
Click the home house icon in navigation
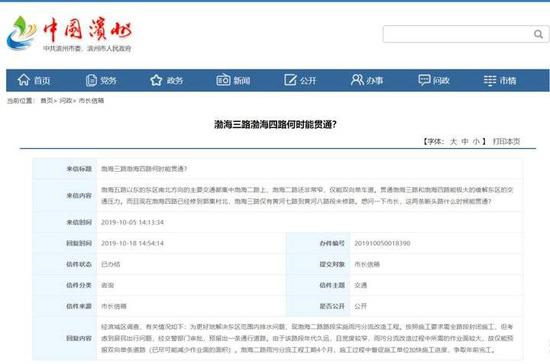coord(24,80)
